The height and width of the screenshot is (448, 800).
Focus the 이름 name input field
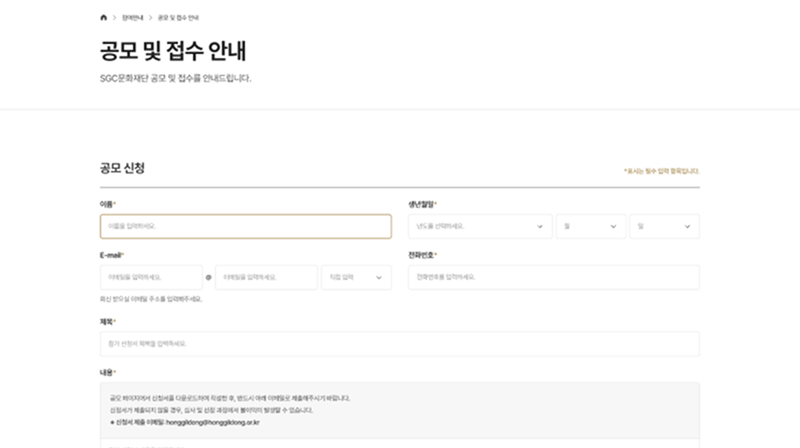pos(245,226)
